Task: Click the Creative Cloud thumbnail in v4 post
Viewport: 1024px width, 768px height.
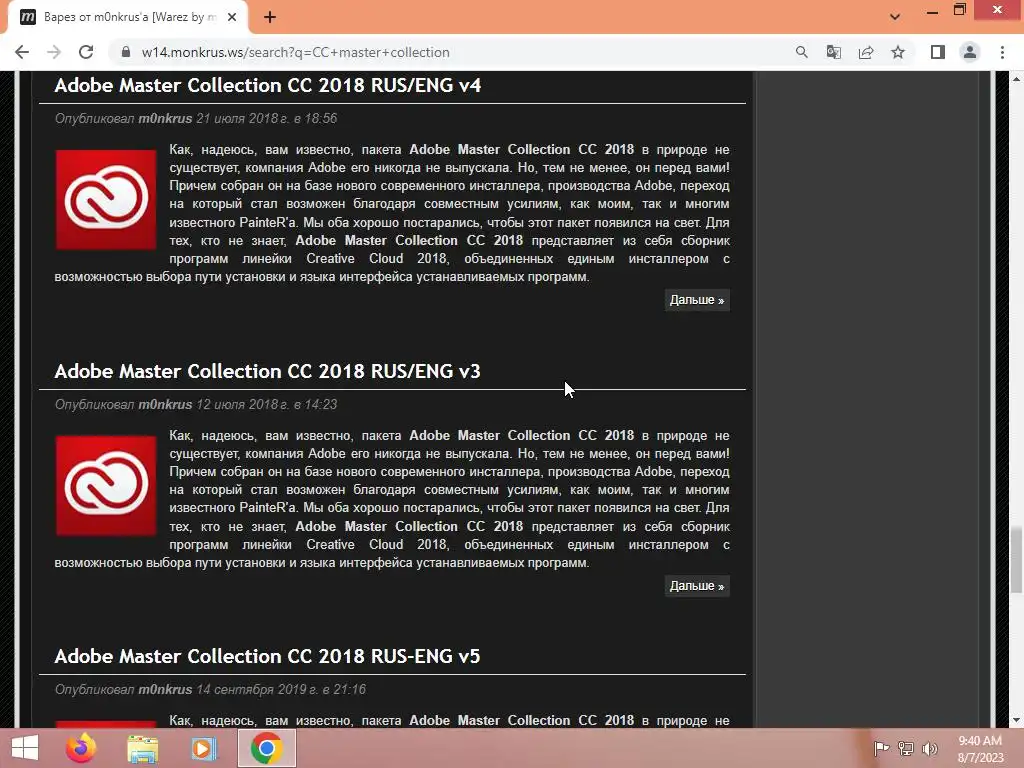Action: 106,200
